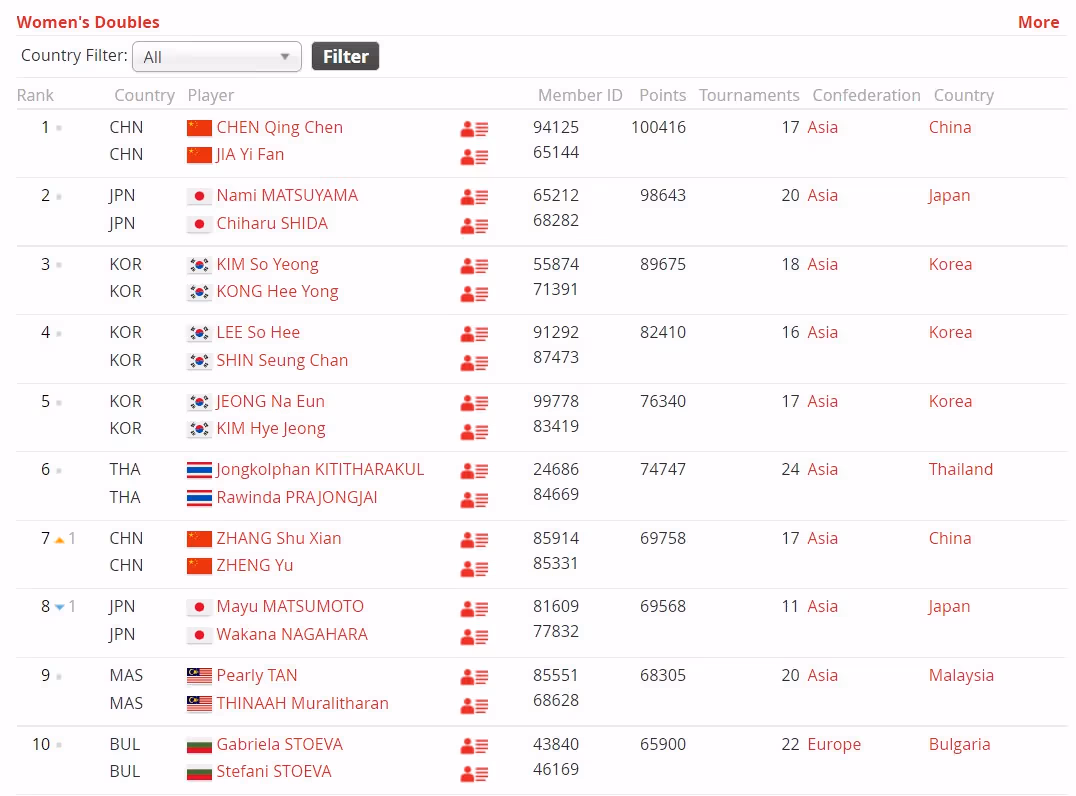Click profile icon next to ZHENG Yu
1076x796 pixels.
tap(474, 567)
